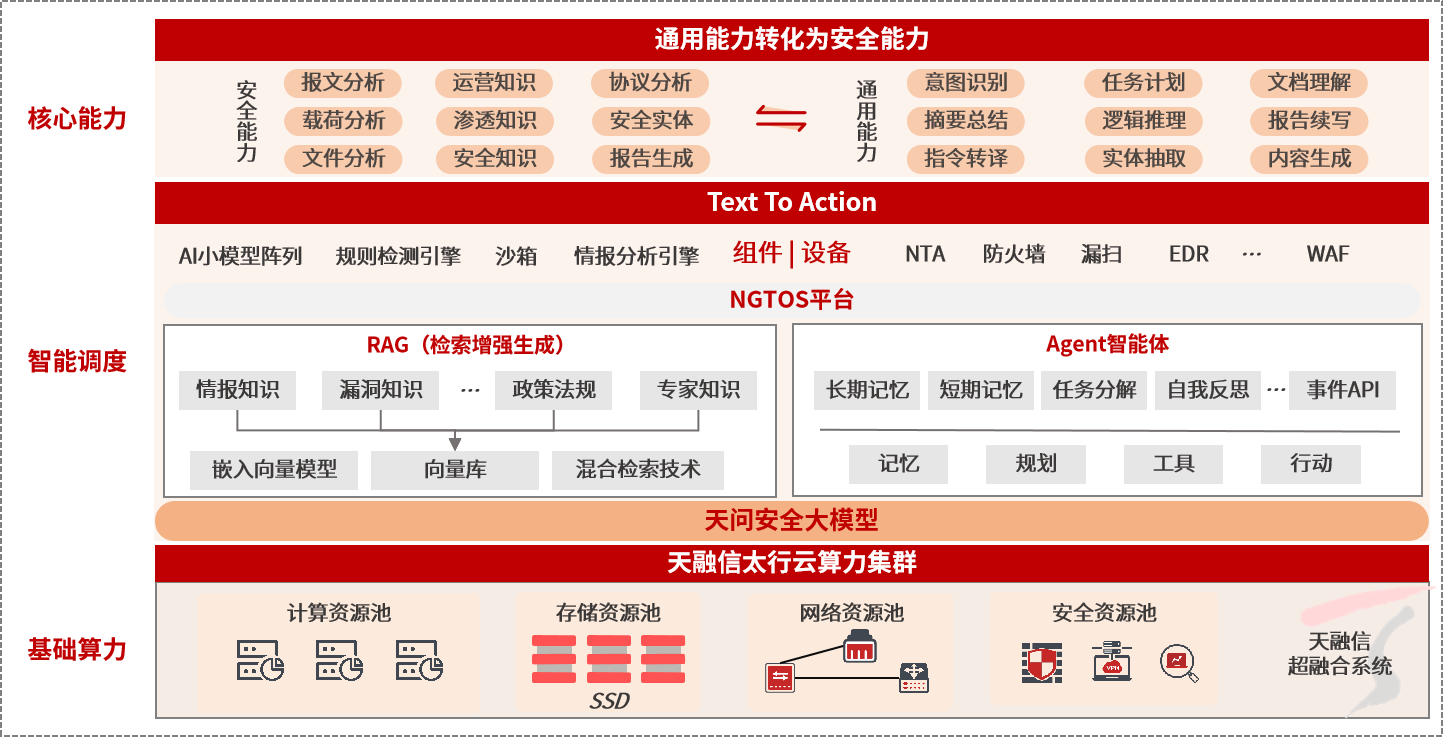
Task: Select the 报文分析 capability tag
Action: pos(343,83)
